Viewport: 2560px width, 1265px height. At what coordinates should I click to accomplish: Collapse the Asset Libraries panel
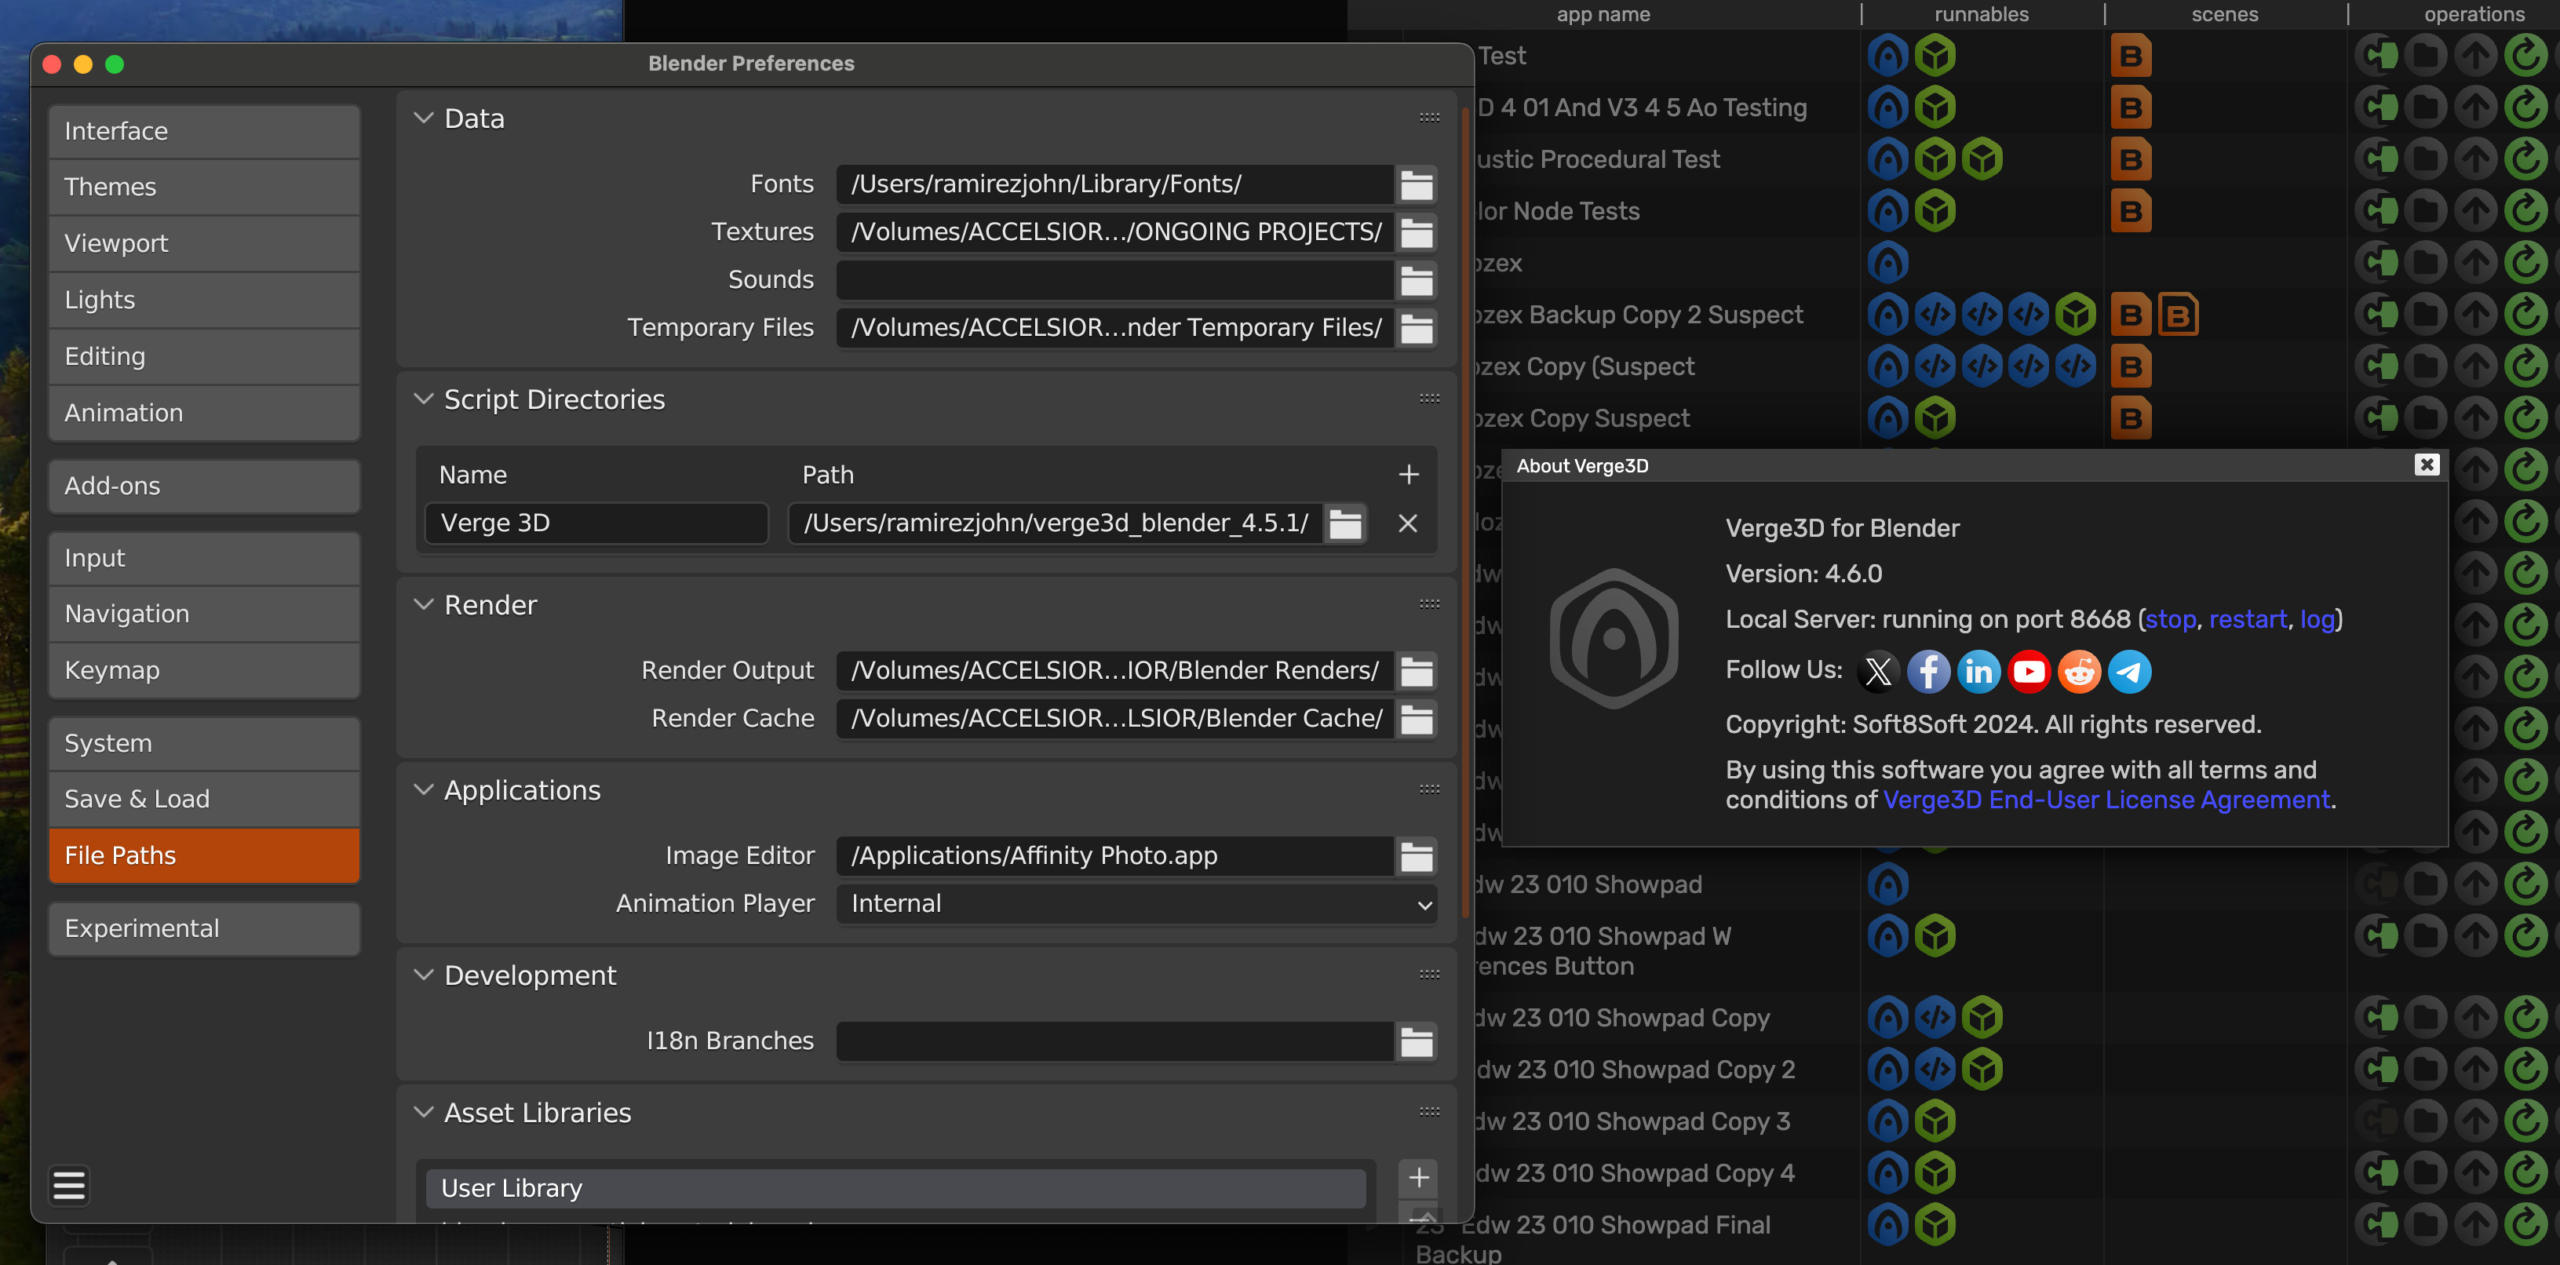pyautogui.click(x=424, y=1112)
